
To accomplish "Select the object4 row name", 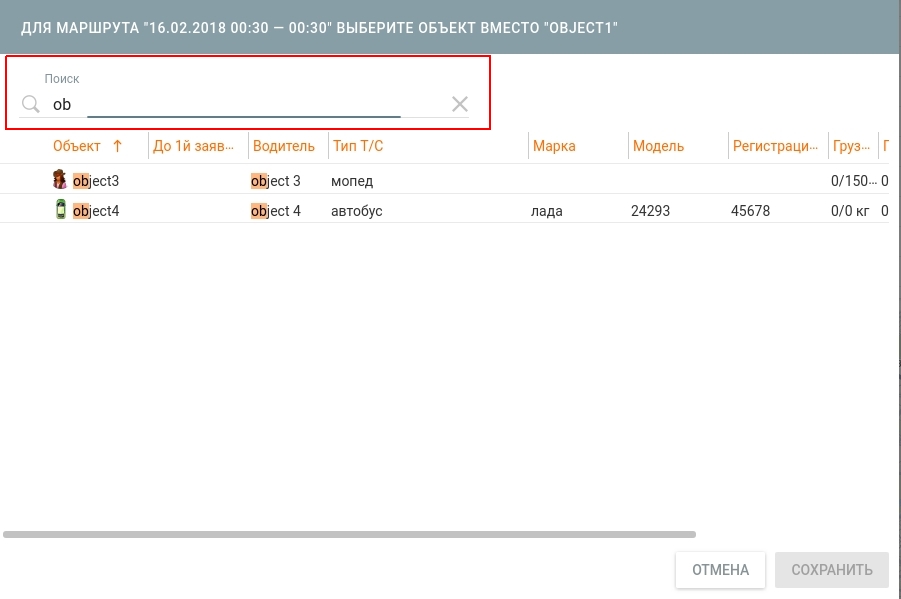I will [96, 211].
